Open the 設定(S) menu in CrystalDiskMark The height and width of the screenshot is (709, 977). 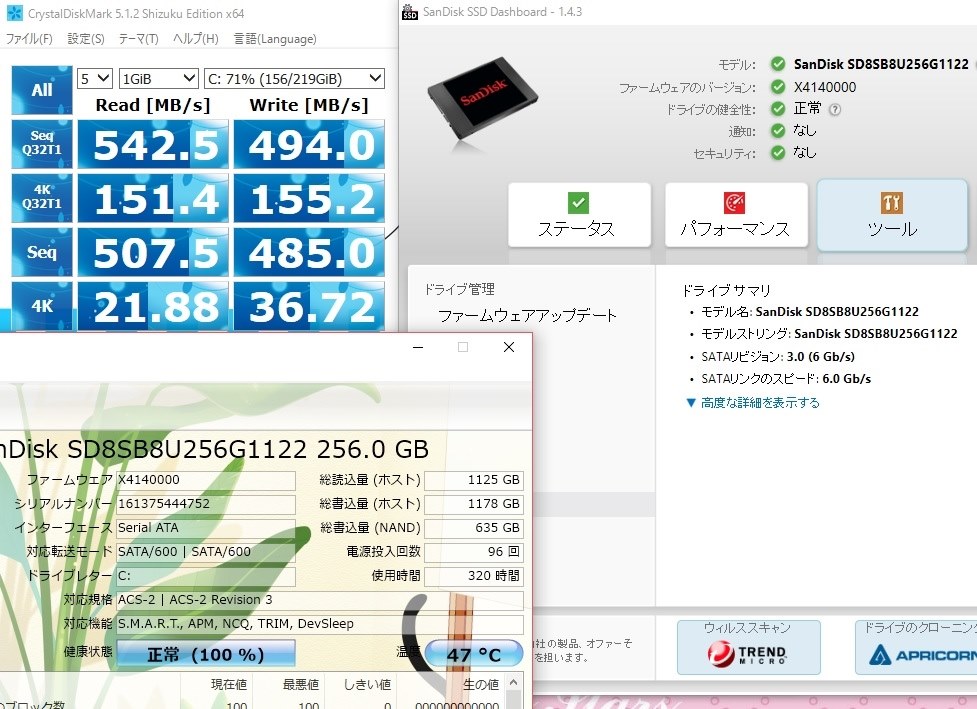86,39
